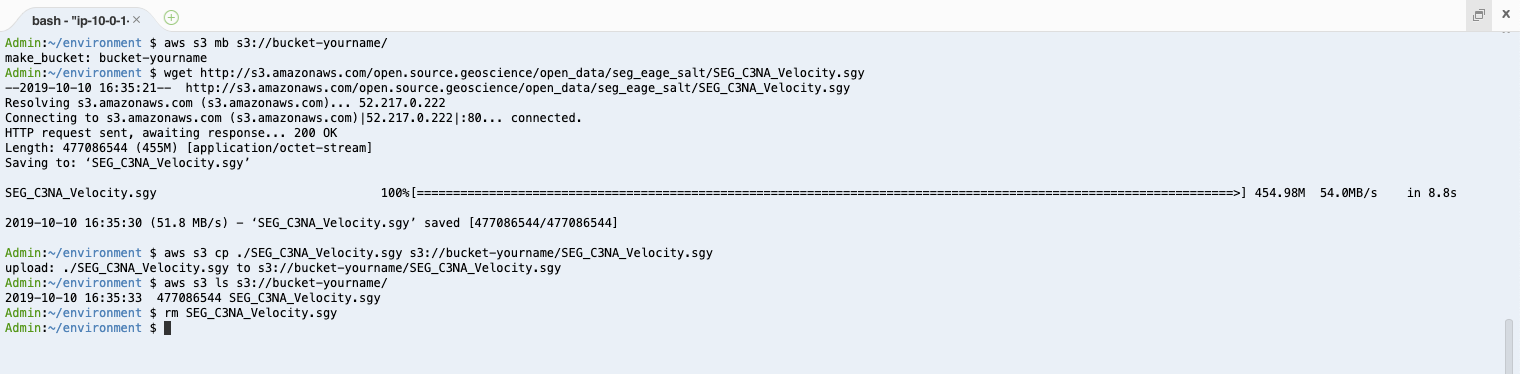Click the "aws s3 cp" command line
1520x374 pixels.
pos(438,253)
